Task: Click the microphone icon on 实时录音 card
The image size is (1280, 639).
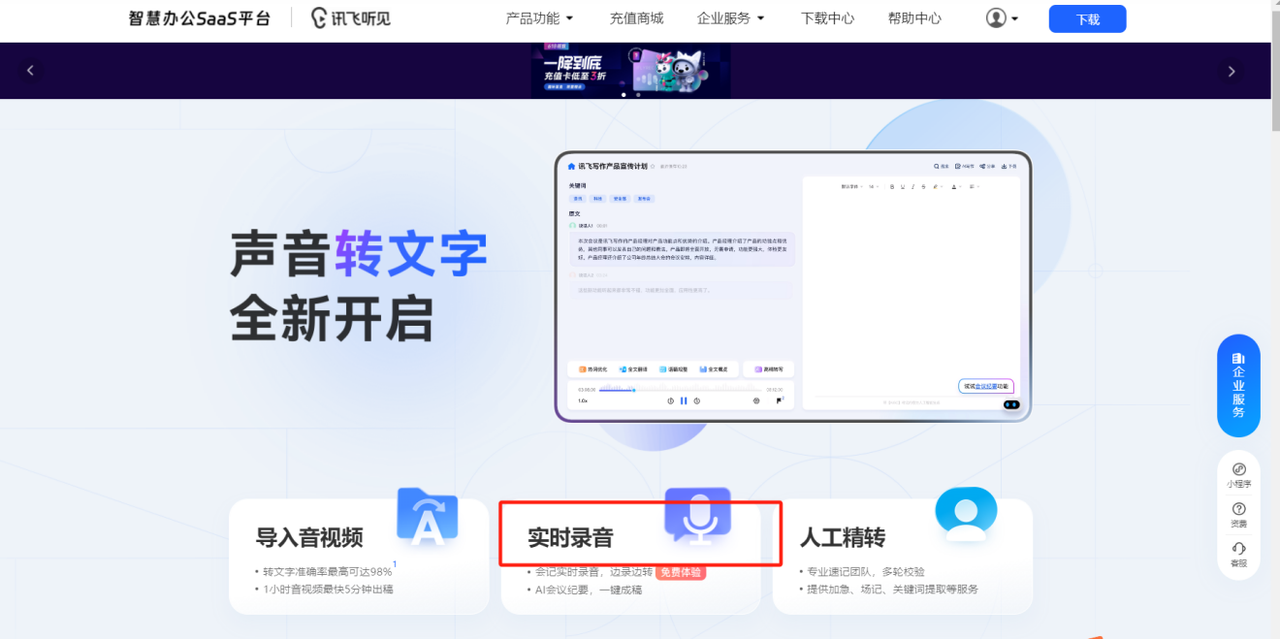Action: (x=698, y=516)
